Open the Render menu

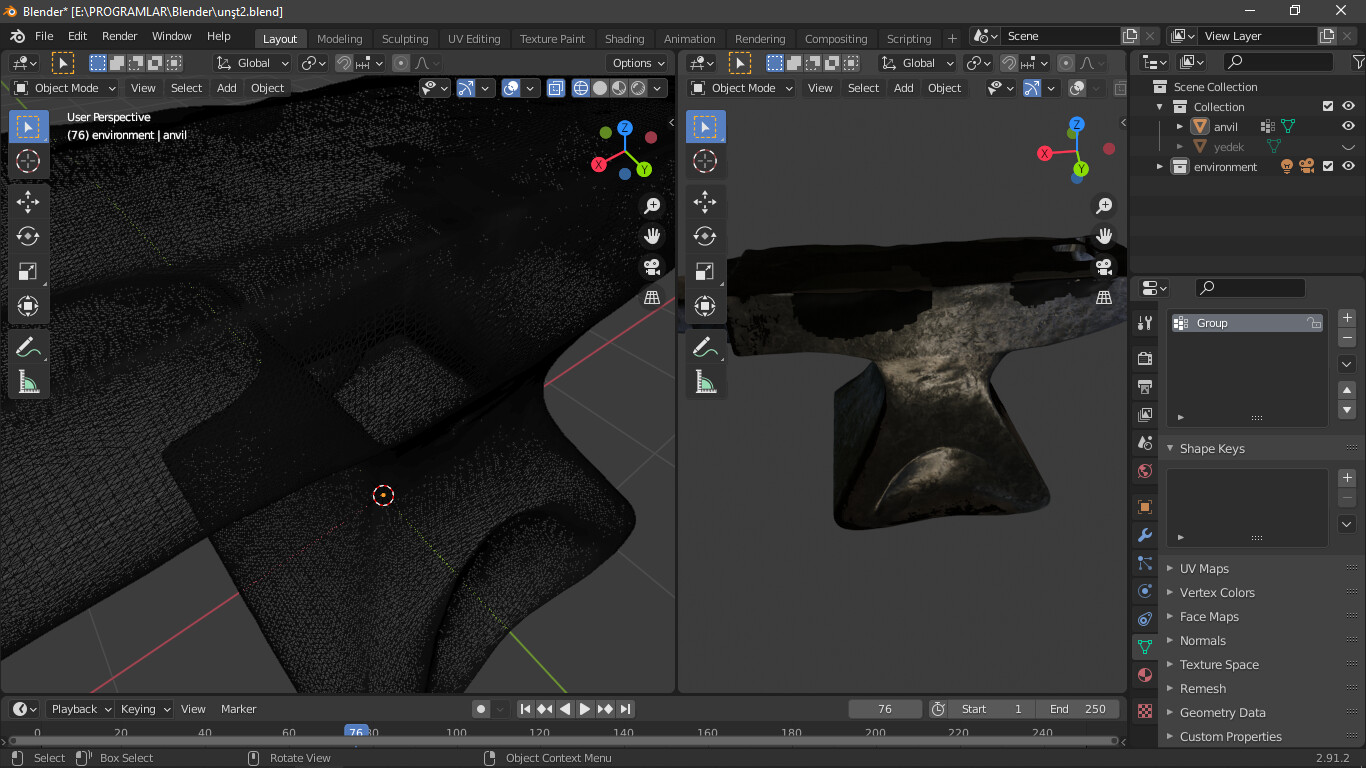[x=119, y=36]
